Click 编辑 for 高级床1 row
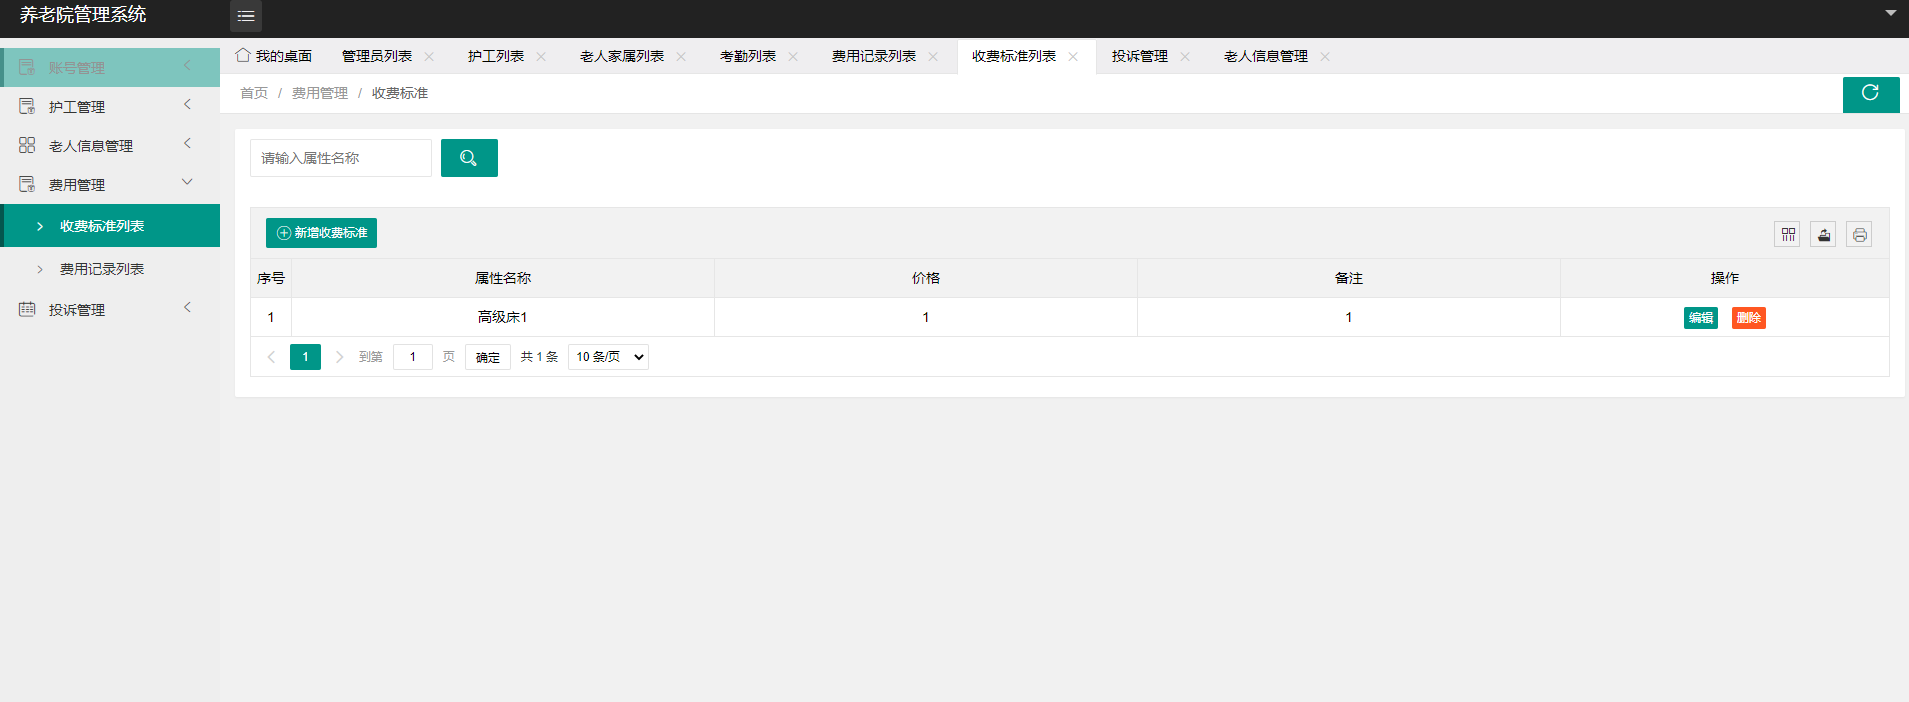Image resolution: width=1909 pixels, height=702 pixels. tap(1701, 318)
